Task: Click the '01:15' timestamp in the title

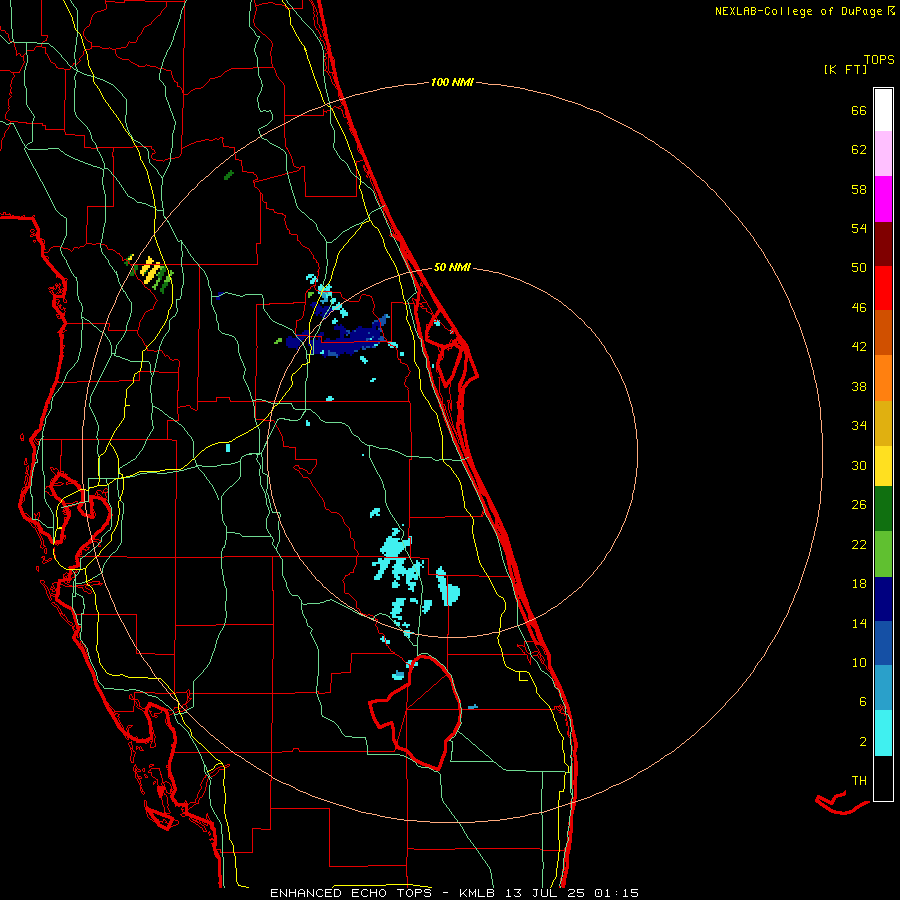Action: [x=616, y=893]
